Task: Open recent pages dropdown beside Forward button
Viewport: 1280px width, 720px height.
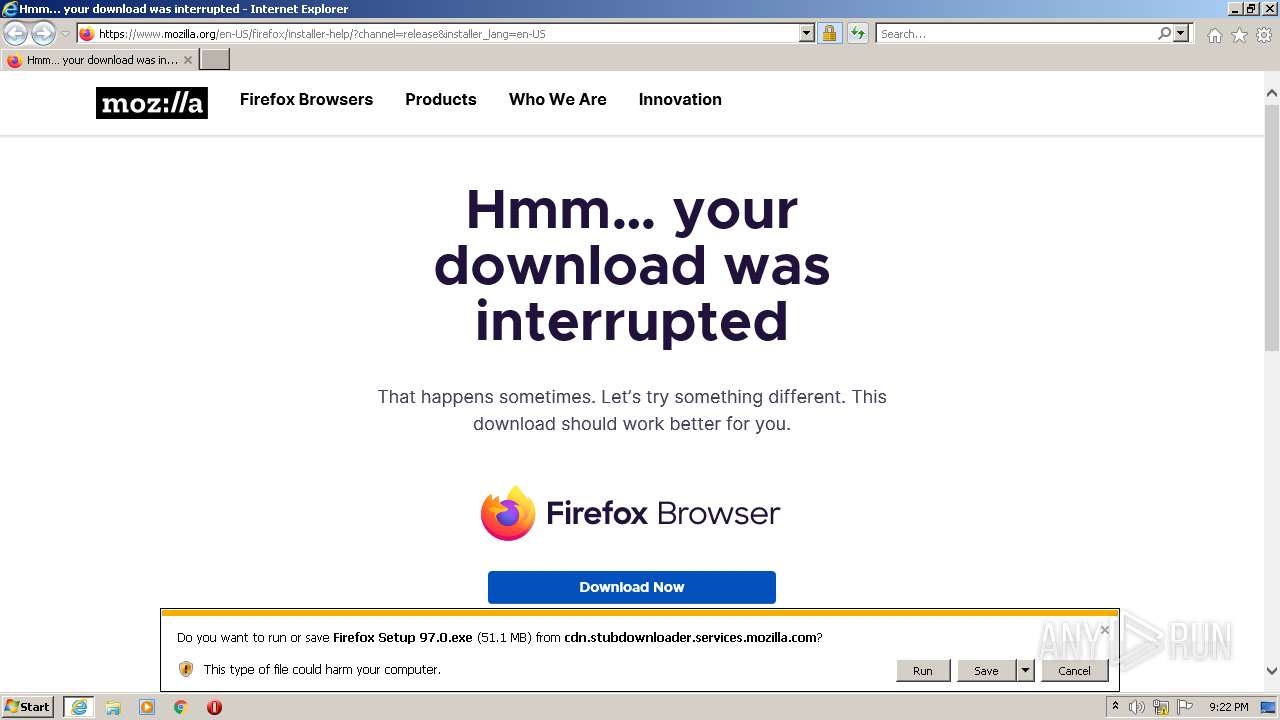Action: click(65, 34)
